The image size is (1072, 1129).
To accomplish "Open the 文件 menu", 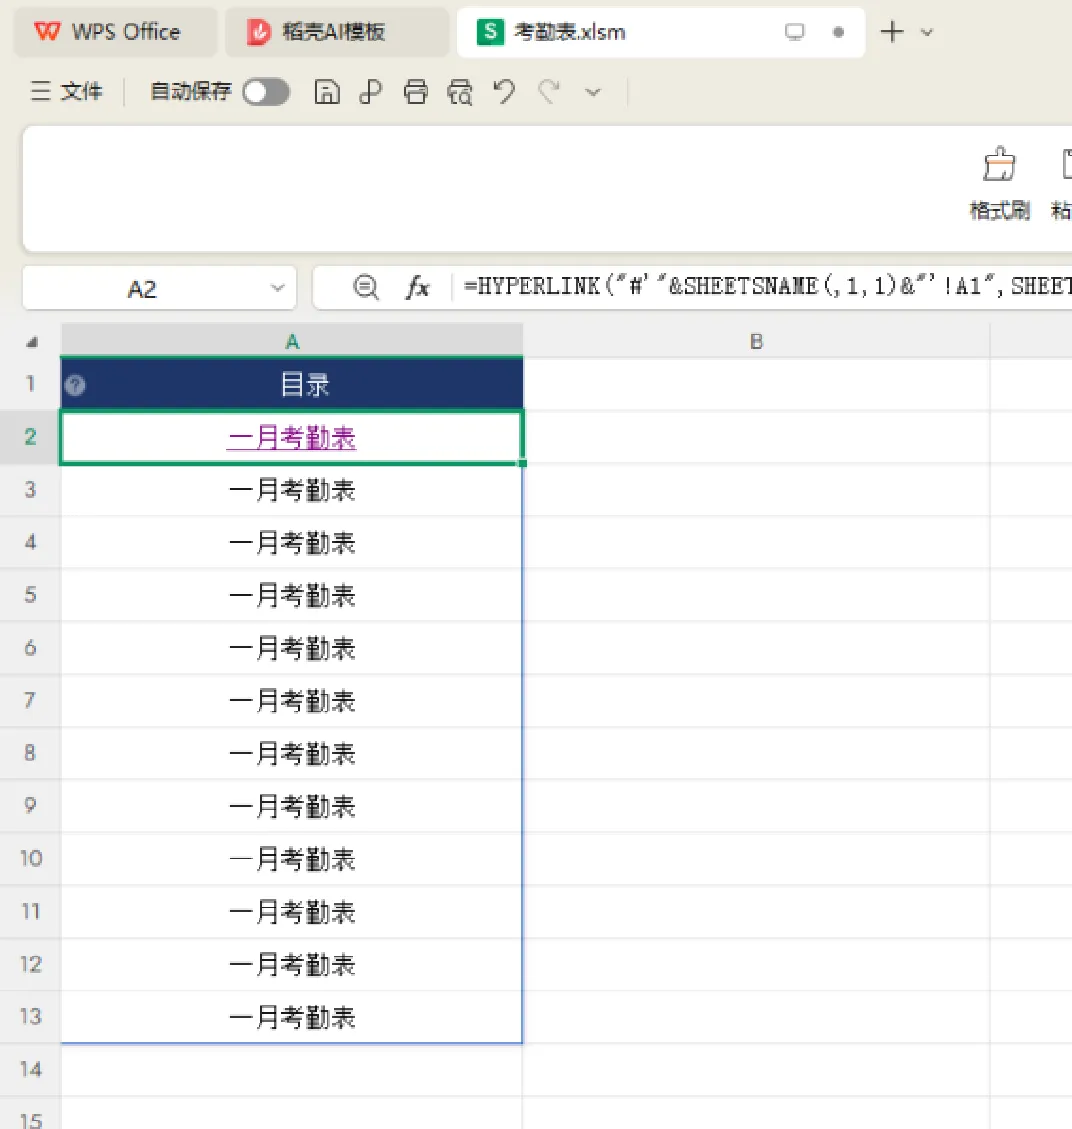I will tap(66, 91).
